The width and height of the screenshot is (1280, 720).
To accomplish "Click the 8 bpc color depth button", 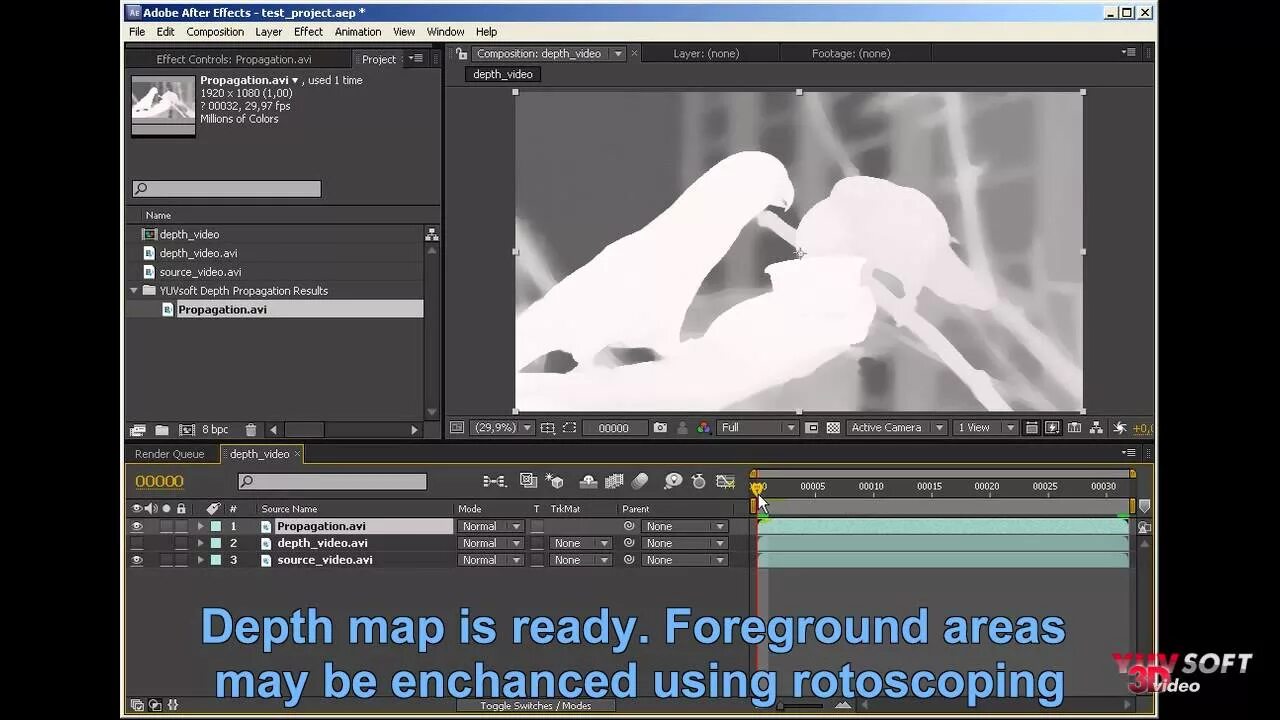I will pyautogui.click(x=215, y=429).
